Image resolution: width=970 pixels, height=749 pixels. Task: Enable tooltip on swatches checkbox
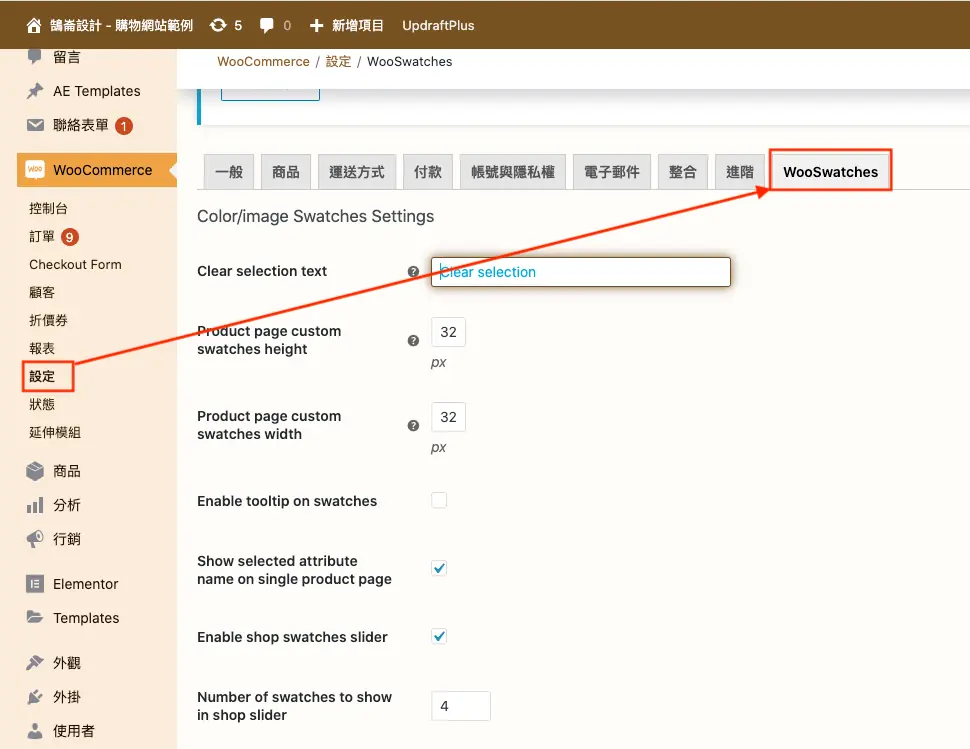pos(439,500)
